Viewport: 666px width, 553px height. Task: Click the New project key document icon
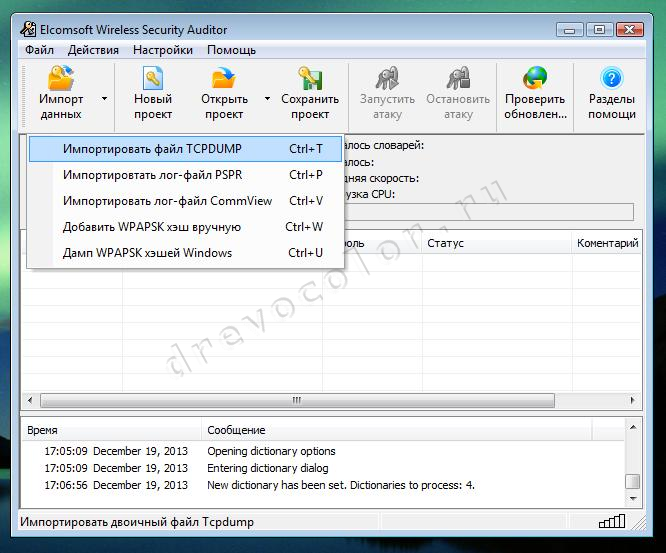[152, 78]
